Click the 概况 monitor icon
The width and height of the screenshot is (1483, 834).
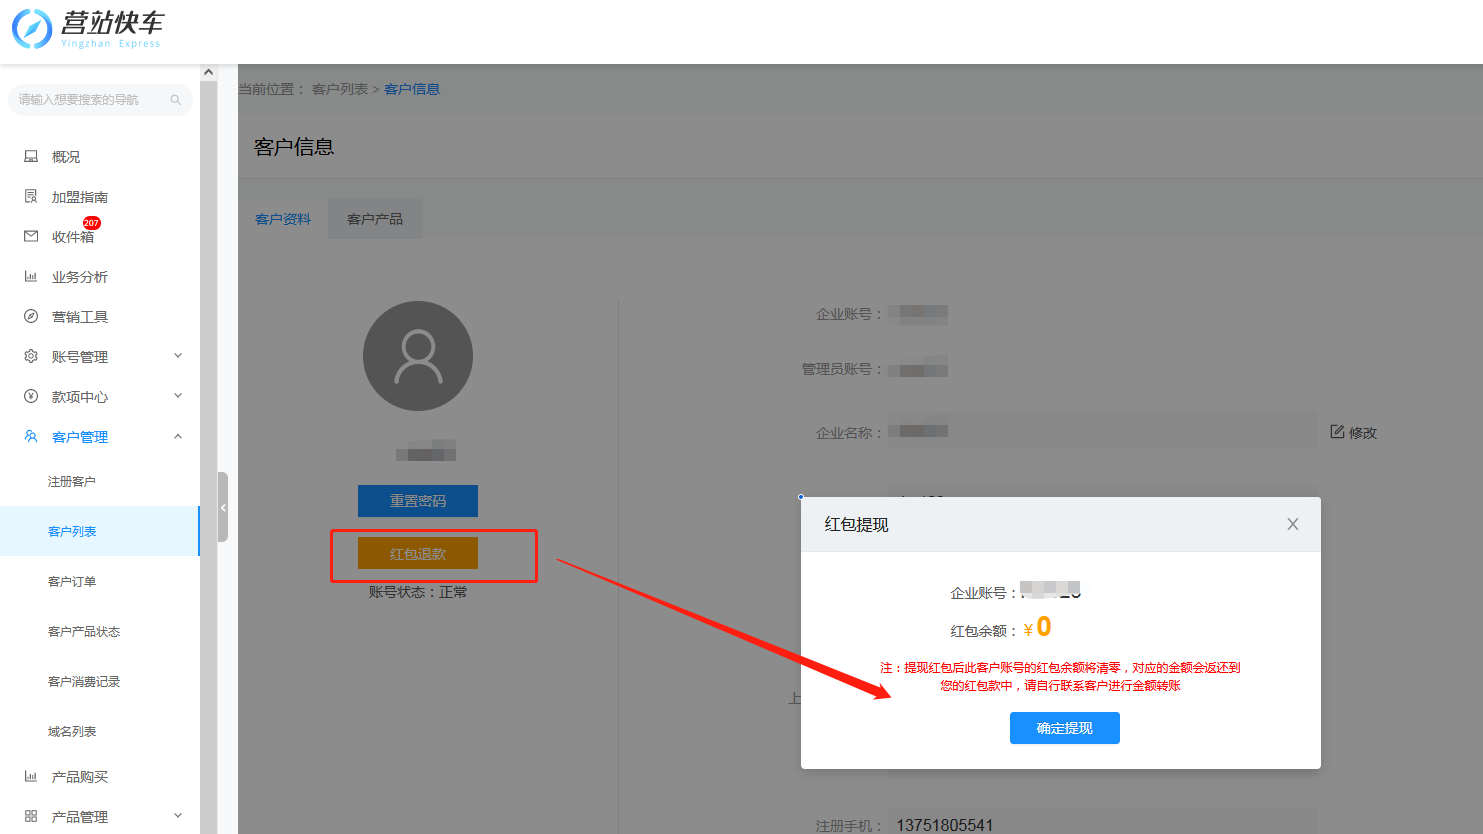(x=31, y=157)
